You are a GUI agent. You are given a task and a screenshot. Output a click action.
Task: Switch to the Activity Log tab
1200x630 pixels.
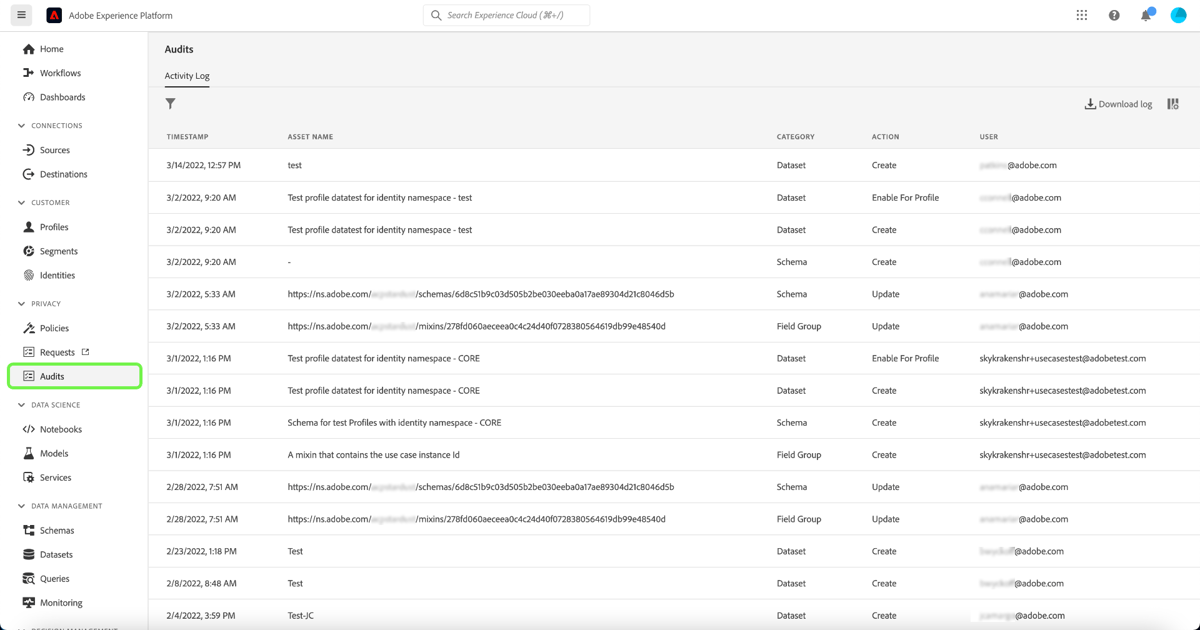pyautogui.click(x=186, y=75)
